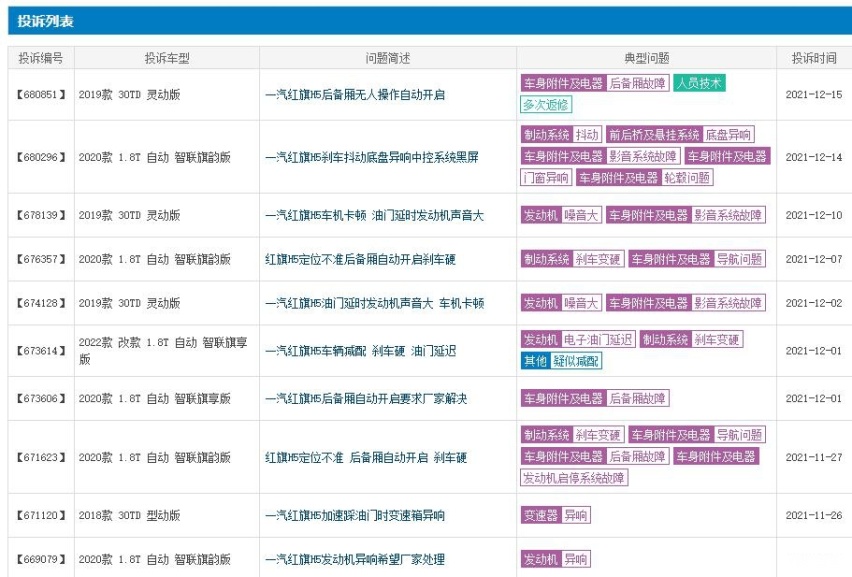Select complaint number 【673606】

point(41,399)
